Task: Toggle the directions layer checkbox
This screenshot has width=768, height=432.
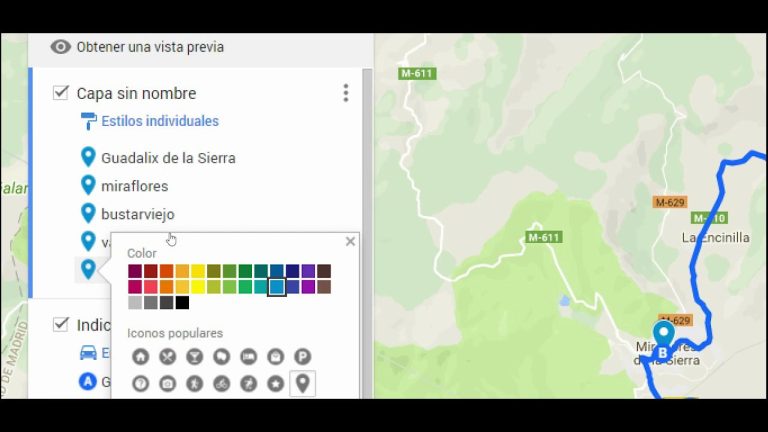Action: [61, 324]
